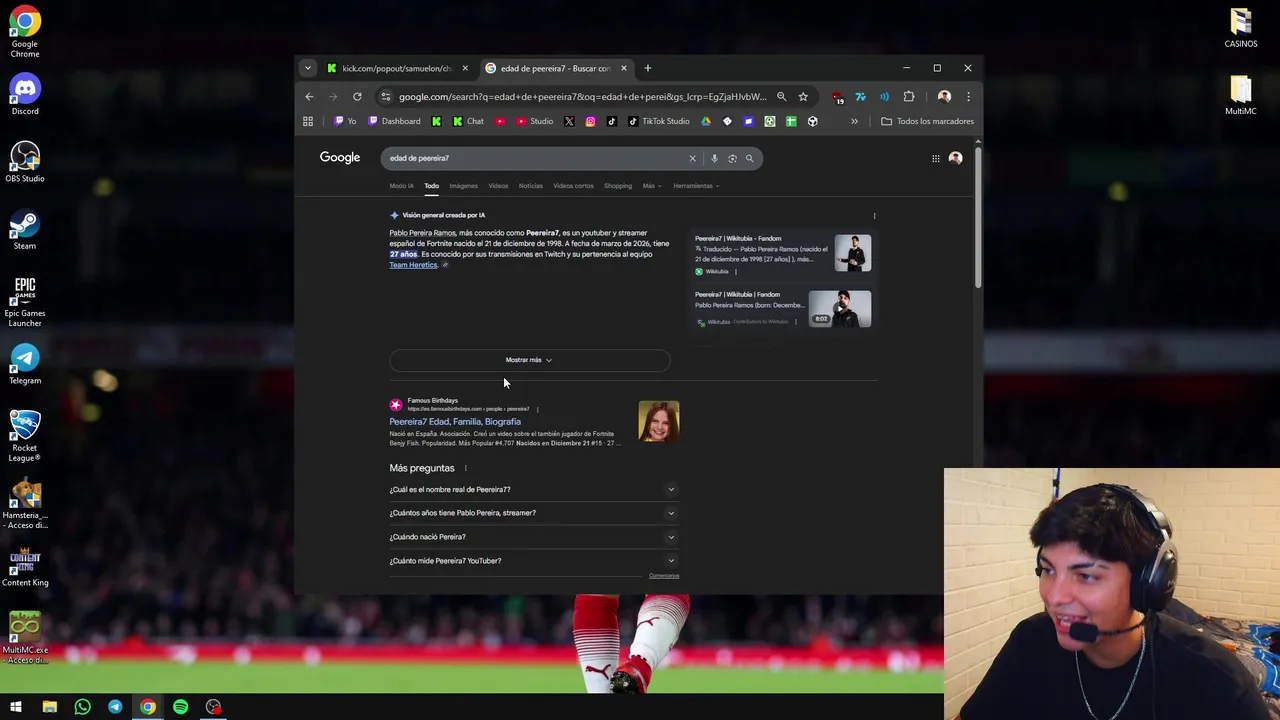Open Google Chrome desktop shortcut
1280x720 pixels.
point(25,30)
